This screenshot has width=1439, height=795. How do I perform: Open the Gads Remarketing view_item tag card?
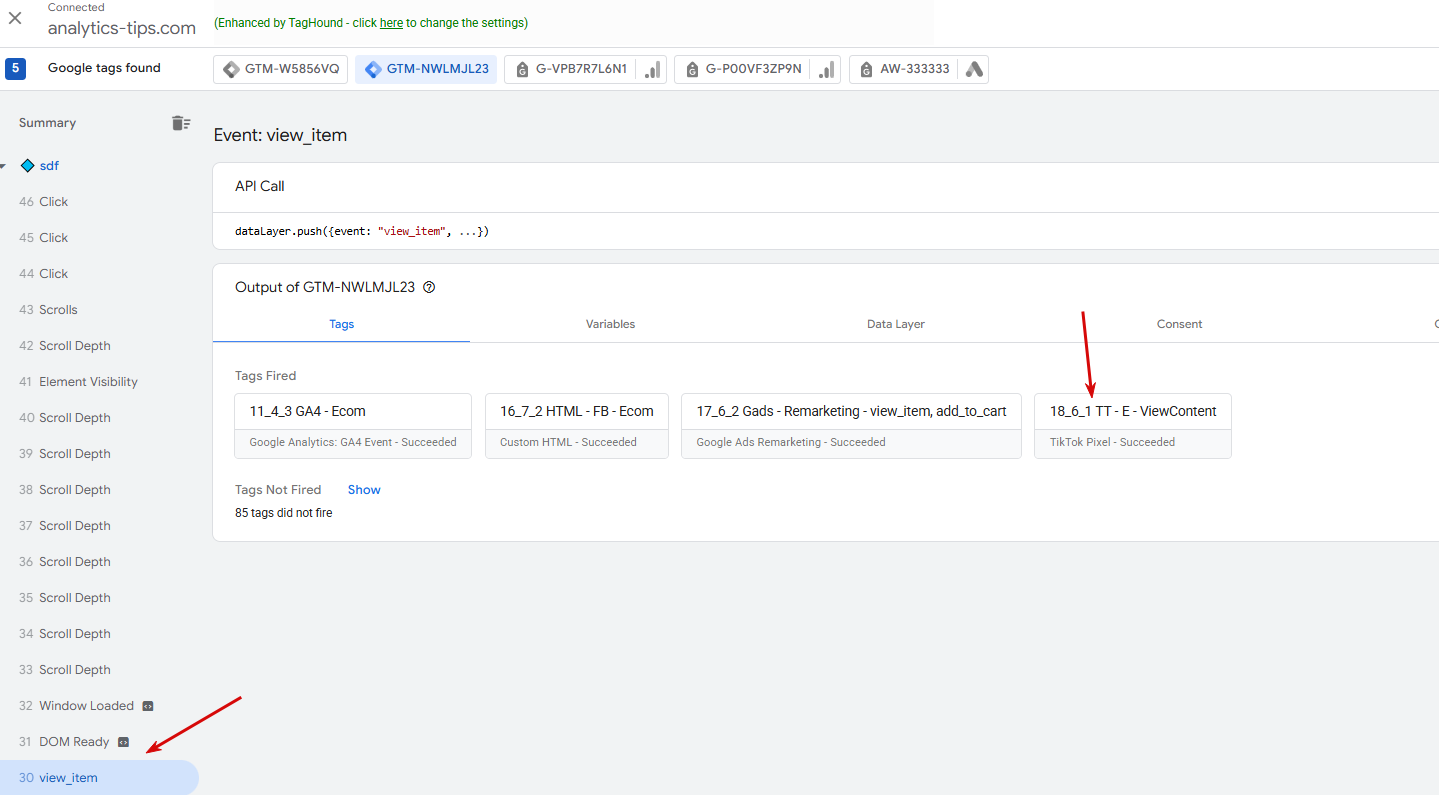[x=852, y=426]
